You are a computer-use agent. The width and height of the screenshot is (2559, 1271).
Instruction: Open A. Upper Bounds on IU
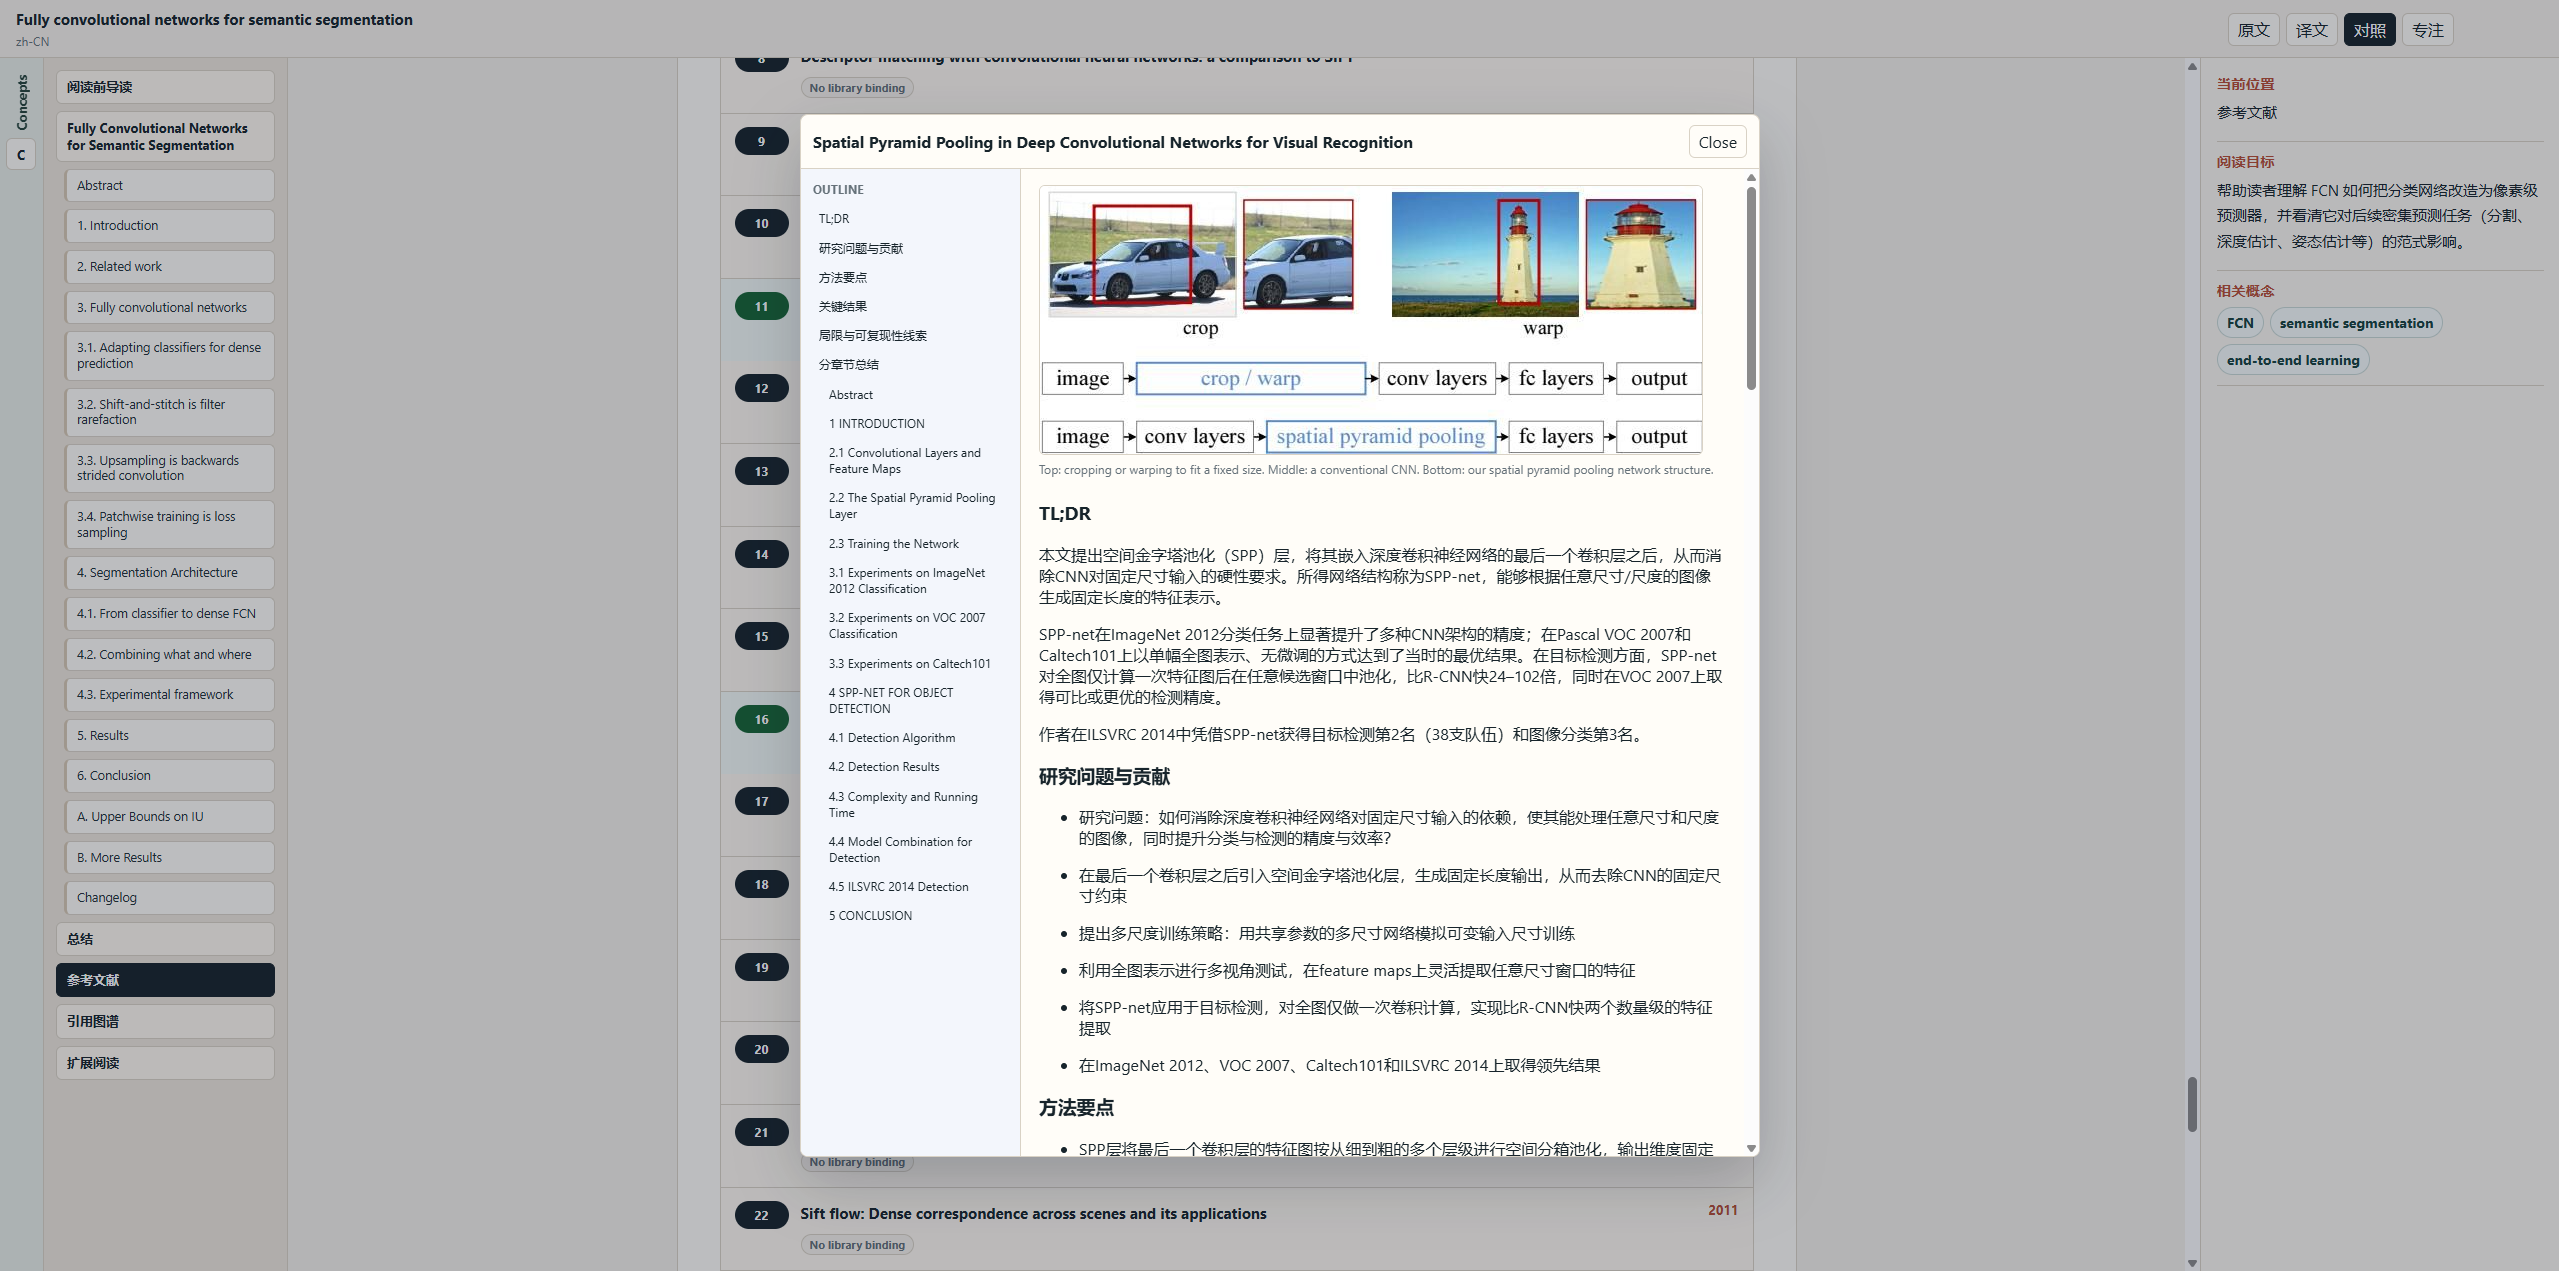click(x=170, y=816)
